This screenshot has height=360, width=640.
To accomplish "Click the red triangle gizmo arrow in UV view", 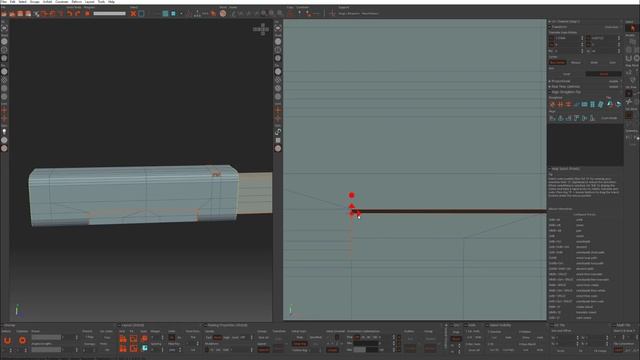I will click(351, 205).
